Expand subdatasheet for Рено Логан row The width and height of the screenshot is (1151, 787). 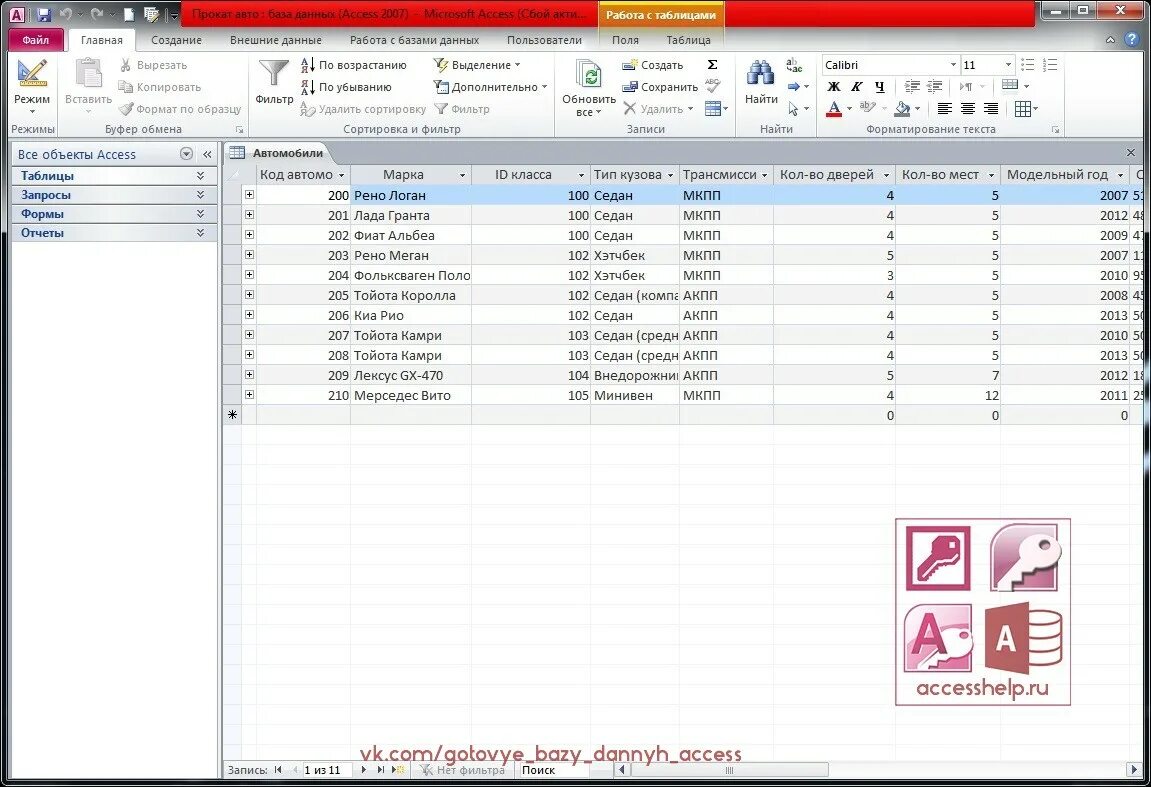(x=250, y=195)
